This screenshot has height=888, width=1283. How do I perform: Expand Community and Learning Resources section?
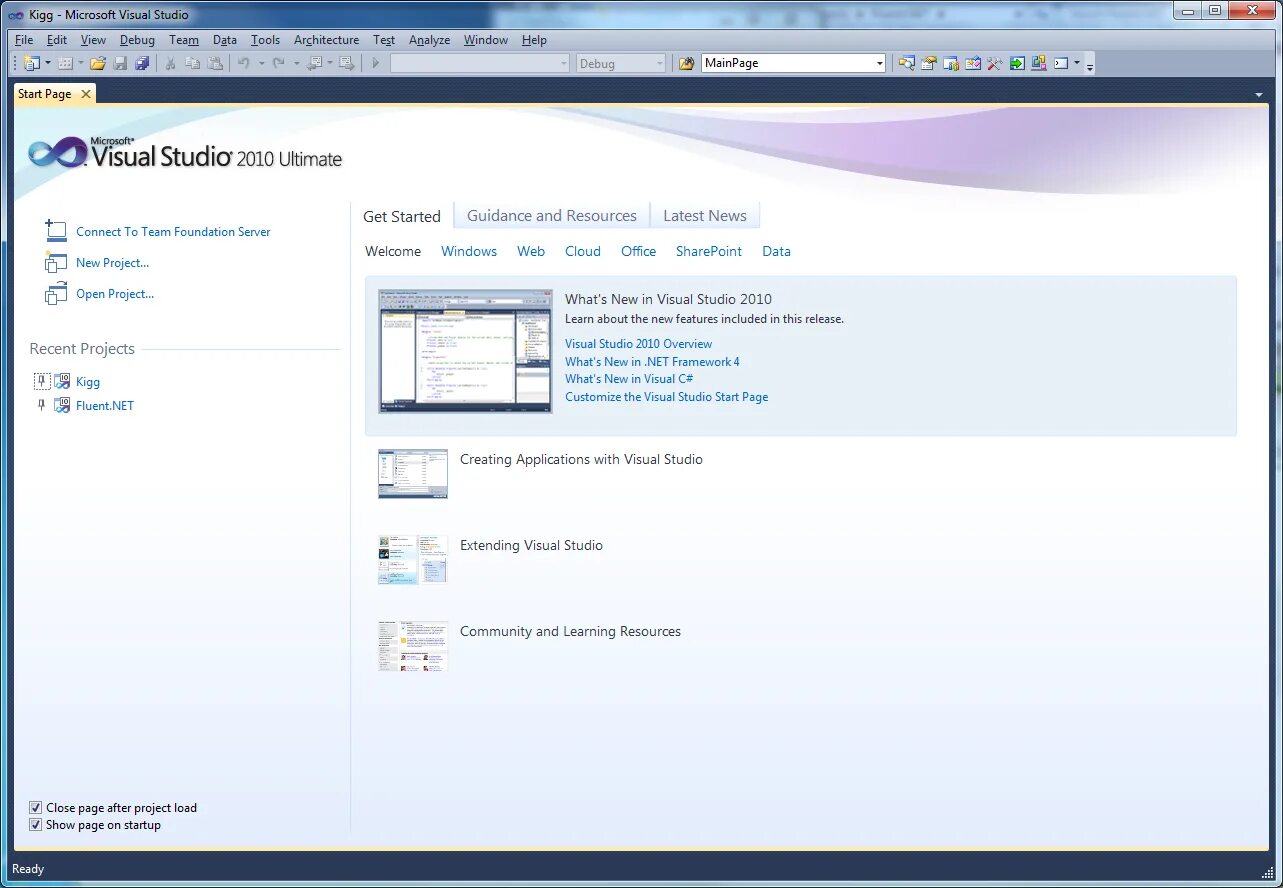570,632
